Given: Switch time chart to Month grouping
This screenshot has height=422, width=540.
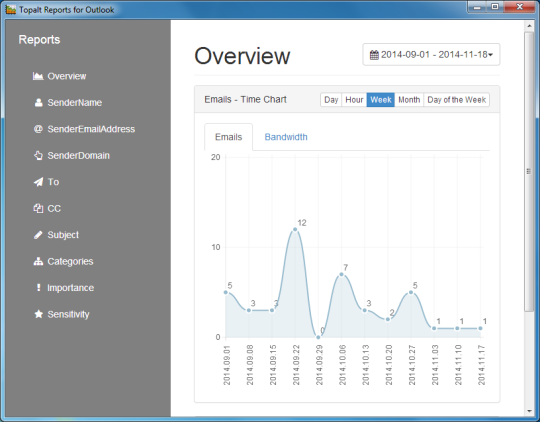Looking at the screenshot, I should click(x=409, y=100).
